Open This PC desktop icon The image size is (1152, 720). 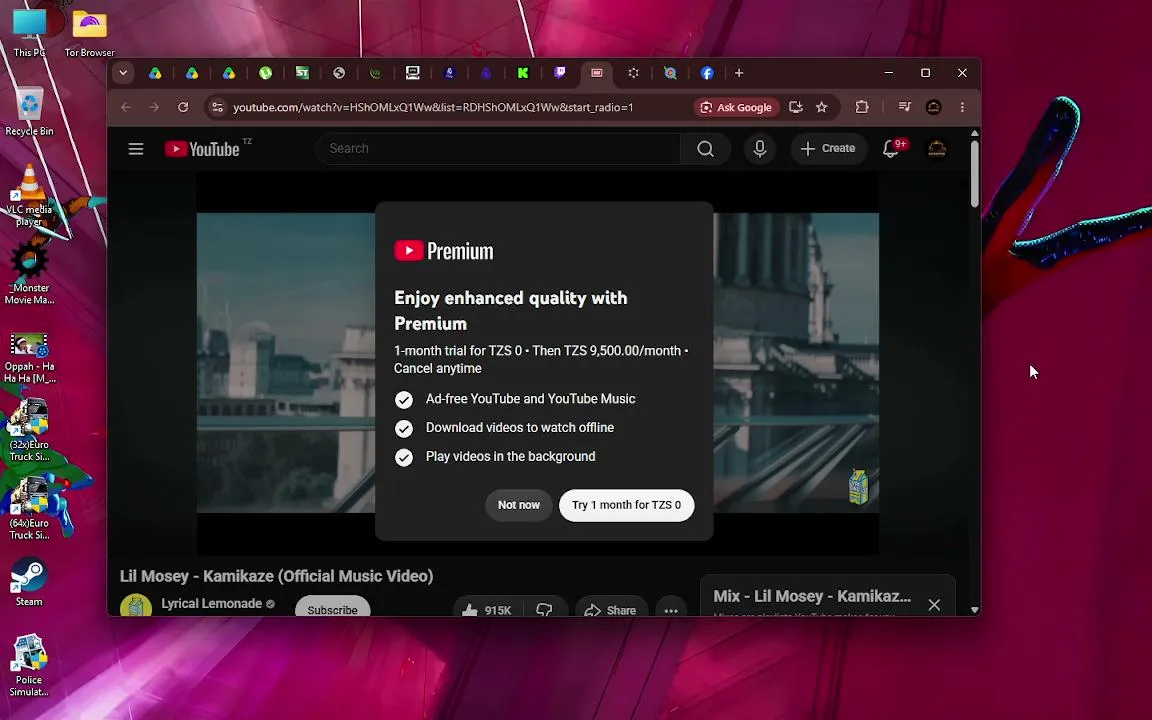coord(29,31)
